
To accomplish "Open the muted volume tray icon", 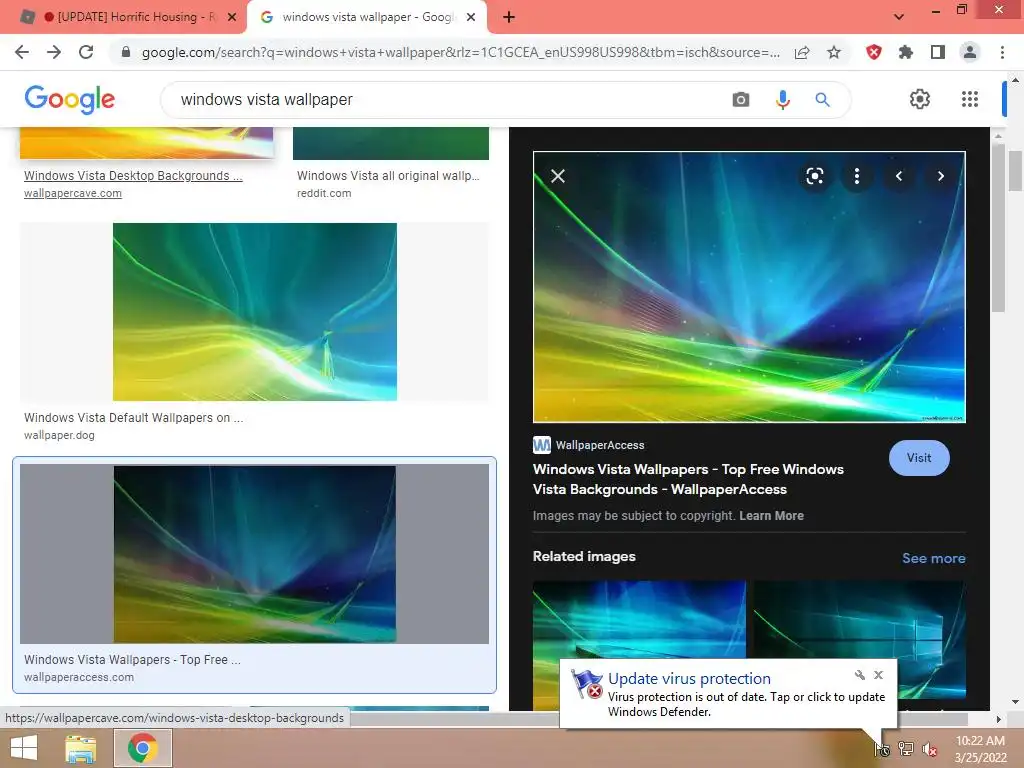I will (x=930, y=750).
